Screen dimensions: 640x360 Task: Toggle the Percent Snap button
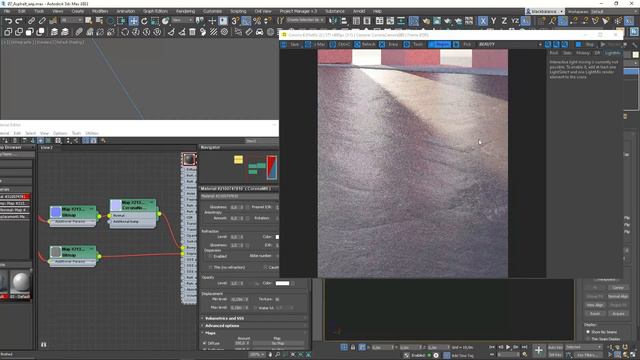coord(257,21)
